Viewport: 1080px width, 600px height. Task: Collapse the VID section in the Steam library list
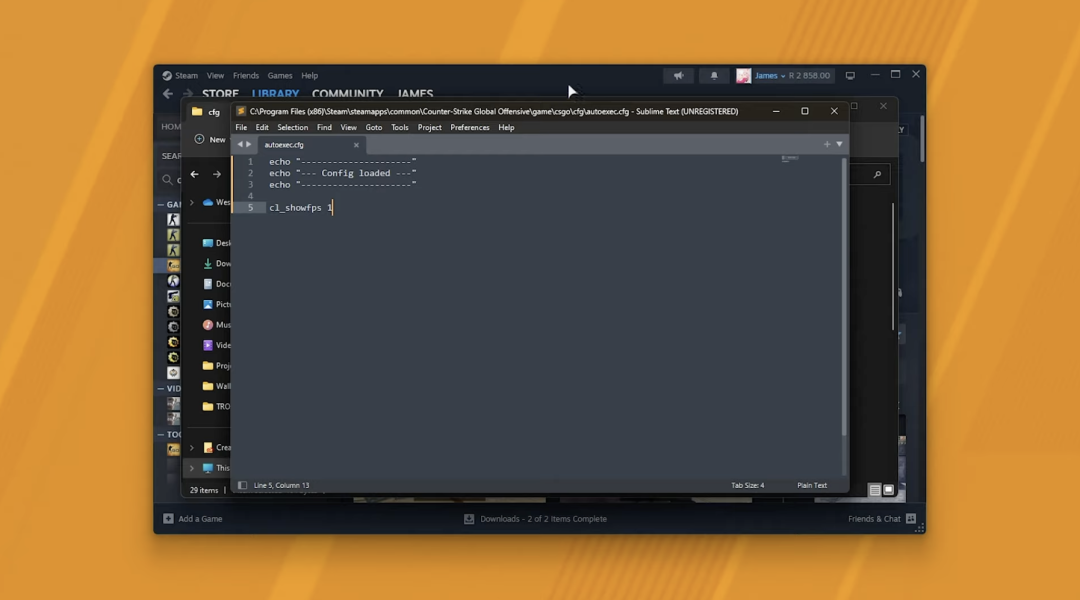pyautogui.click(x=160, y=389)
